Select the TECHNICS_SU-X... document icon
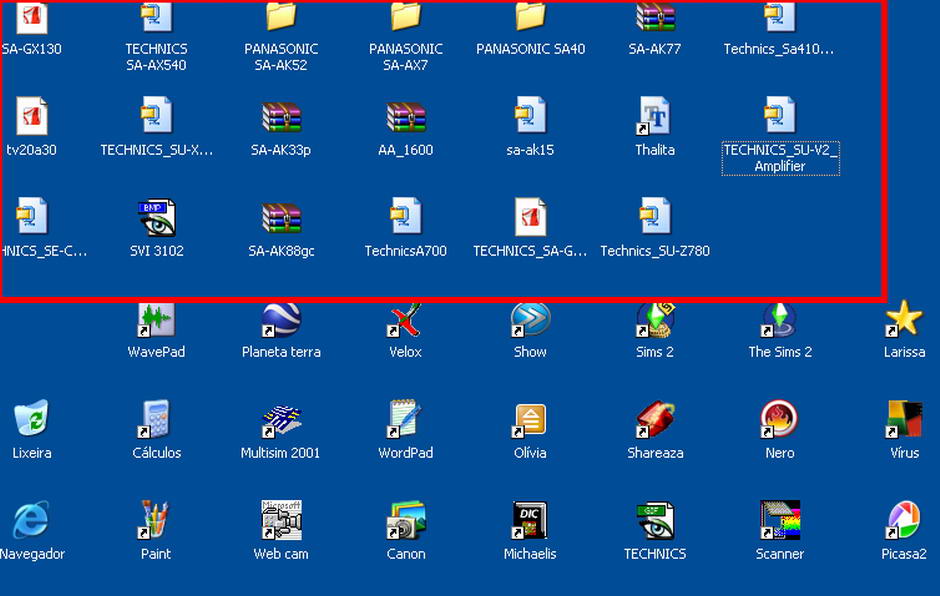The width and height of the screenshot is (940, 596). [x=156, y=115]
